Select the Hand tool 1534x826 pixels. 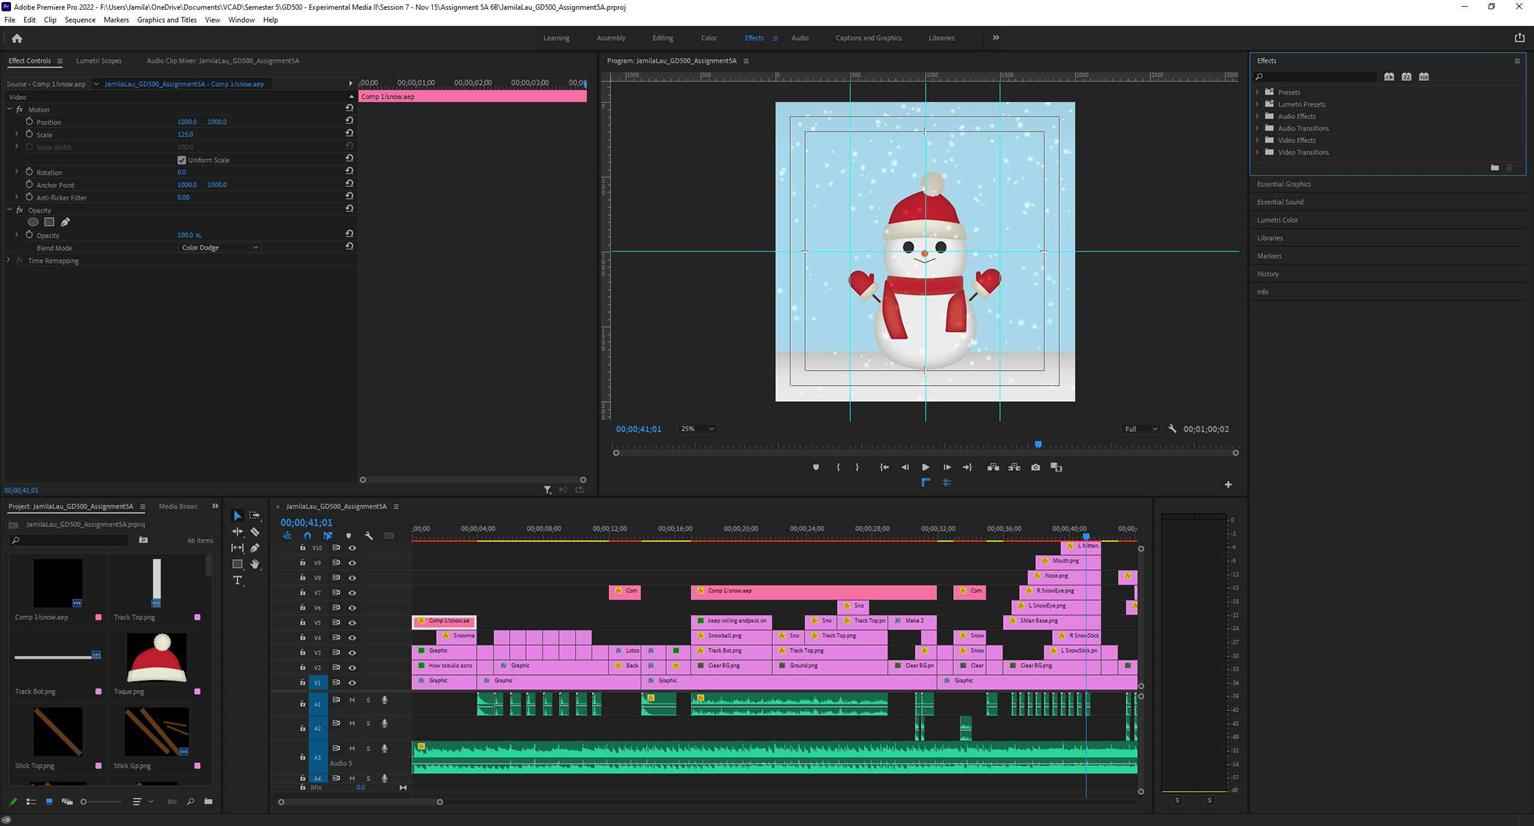point(255,564)
